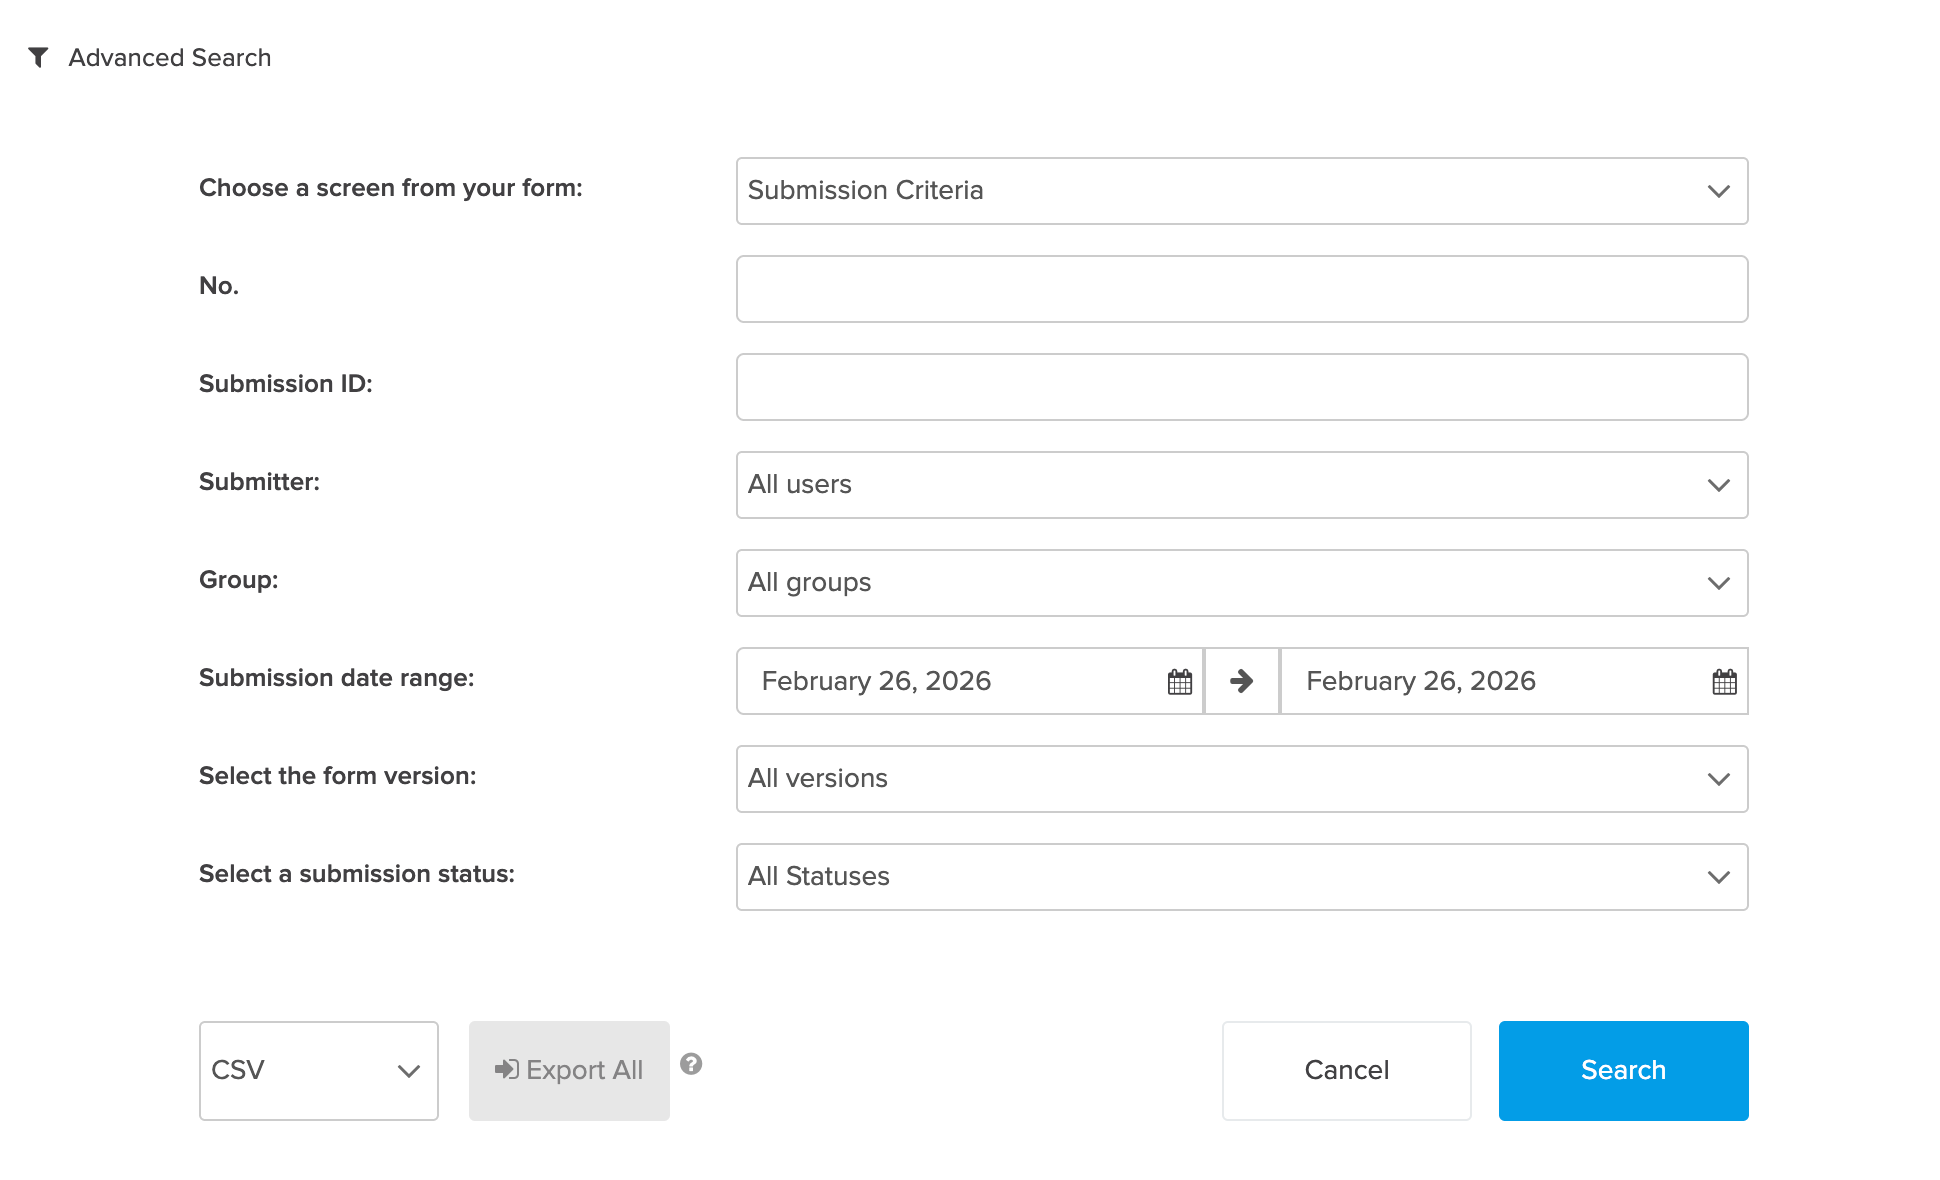Click the help question mark beside Export All
The width and height of the screenshot is (1940, 1180).
691,1066
